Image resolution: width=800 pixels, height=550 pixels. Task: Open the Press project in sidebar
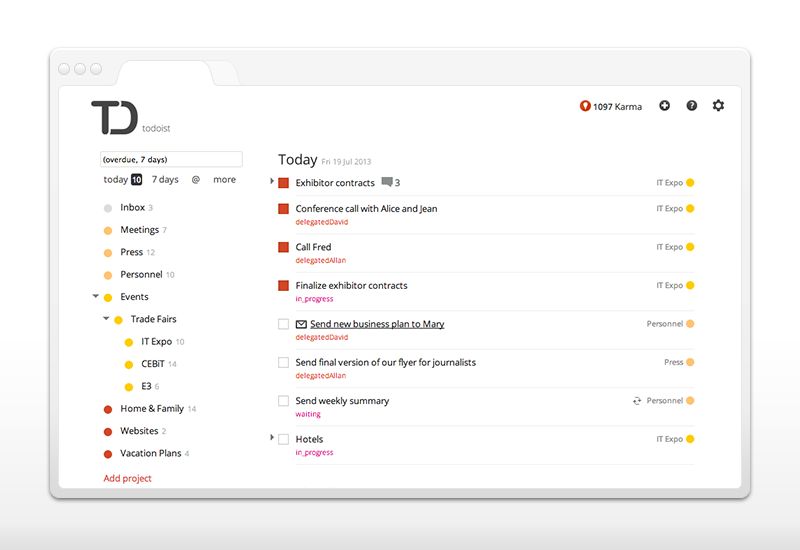132,252
